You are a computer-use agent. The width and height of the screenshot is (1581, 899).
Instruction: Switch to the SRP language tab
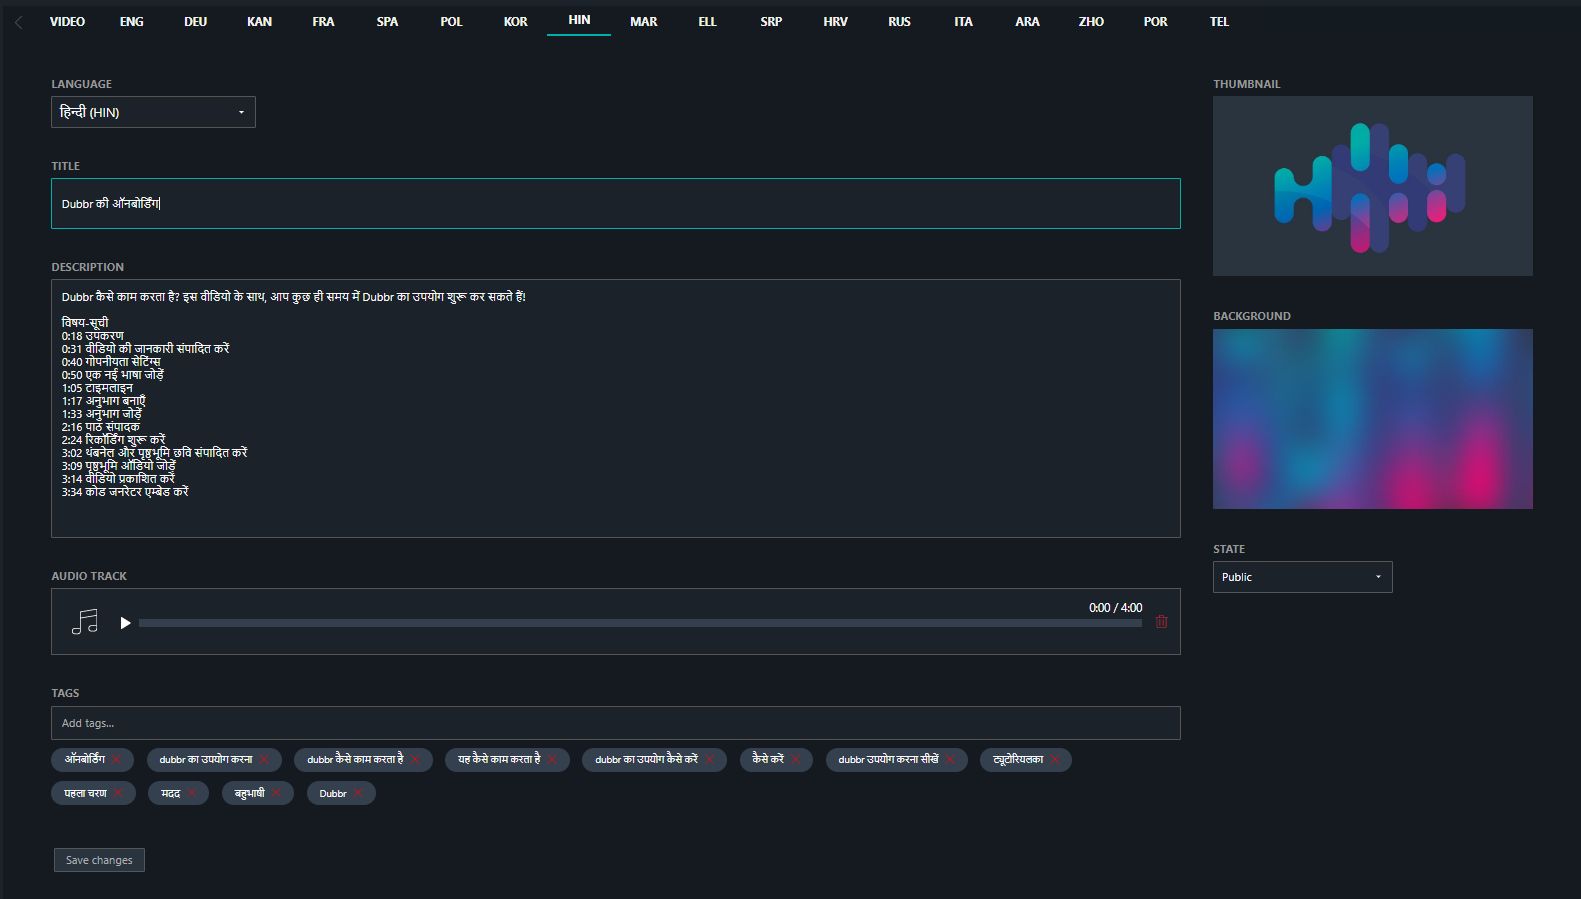pyautogui.click(x=771, y=21)
